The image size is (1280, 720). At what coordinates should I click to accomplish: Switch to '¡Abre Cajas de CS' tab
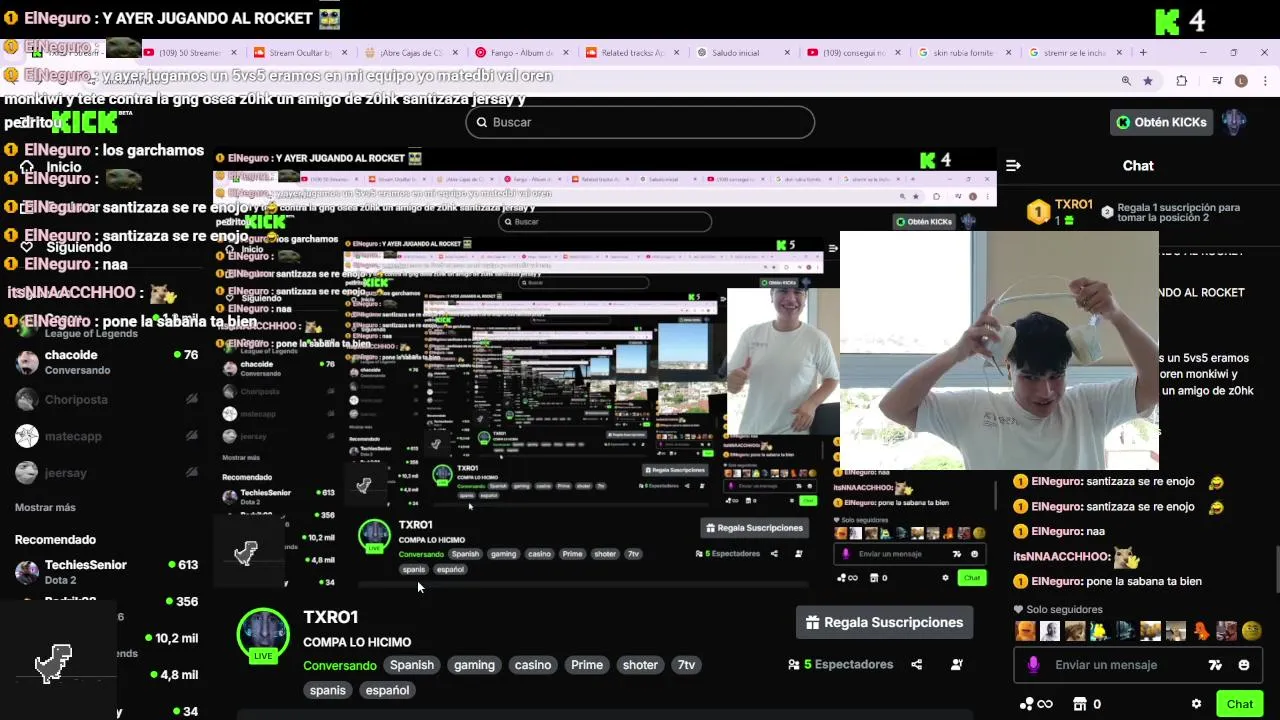click(410, 53)
